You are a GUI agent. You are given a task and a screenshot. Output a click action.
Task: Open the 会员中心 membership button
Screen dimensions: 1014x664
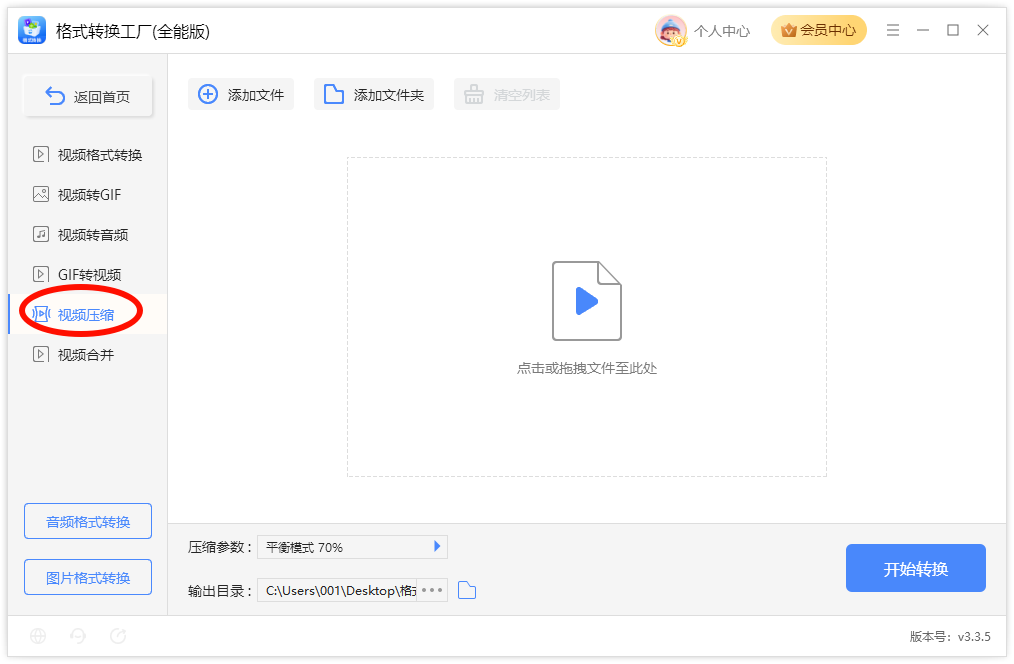coord(818,30)
